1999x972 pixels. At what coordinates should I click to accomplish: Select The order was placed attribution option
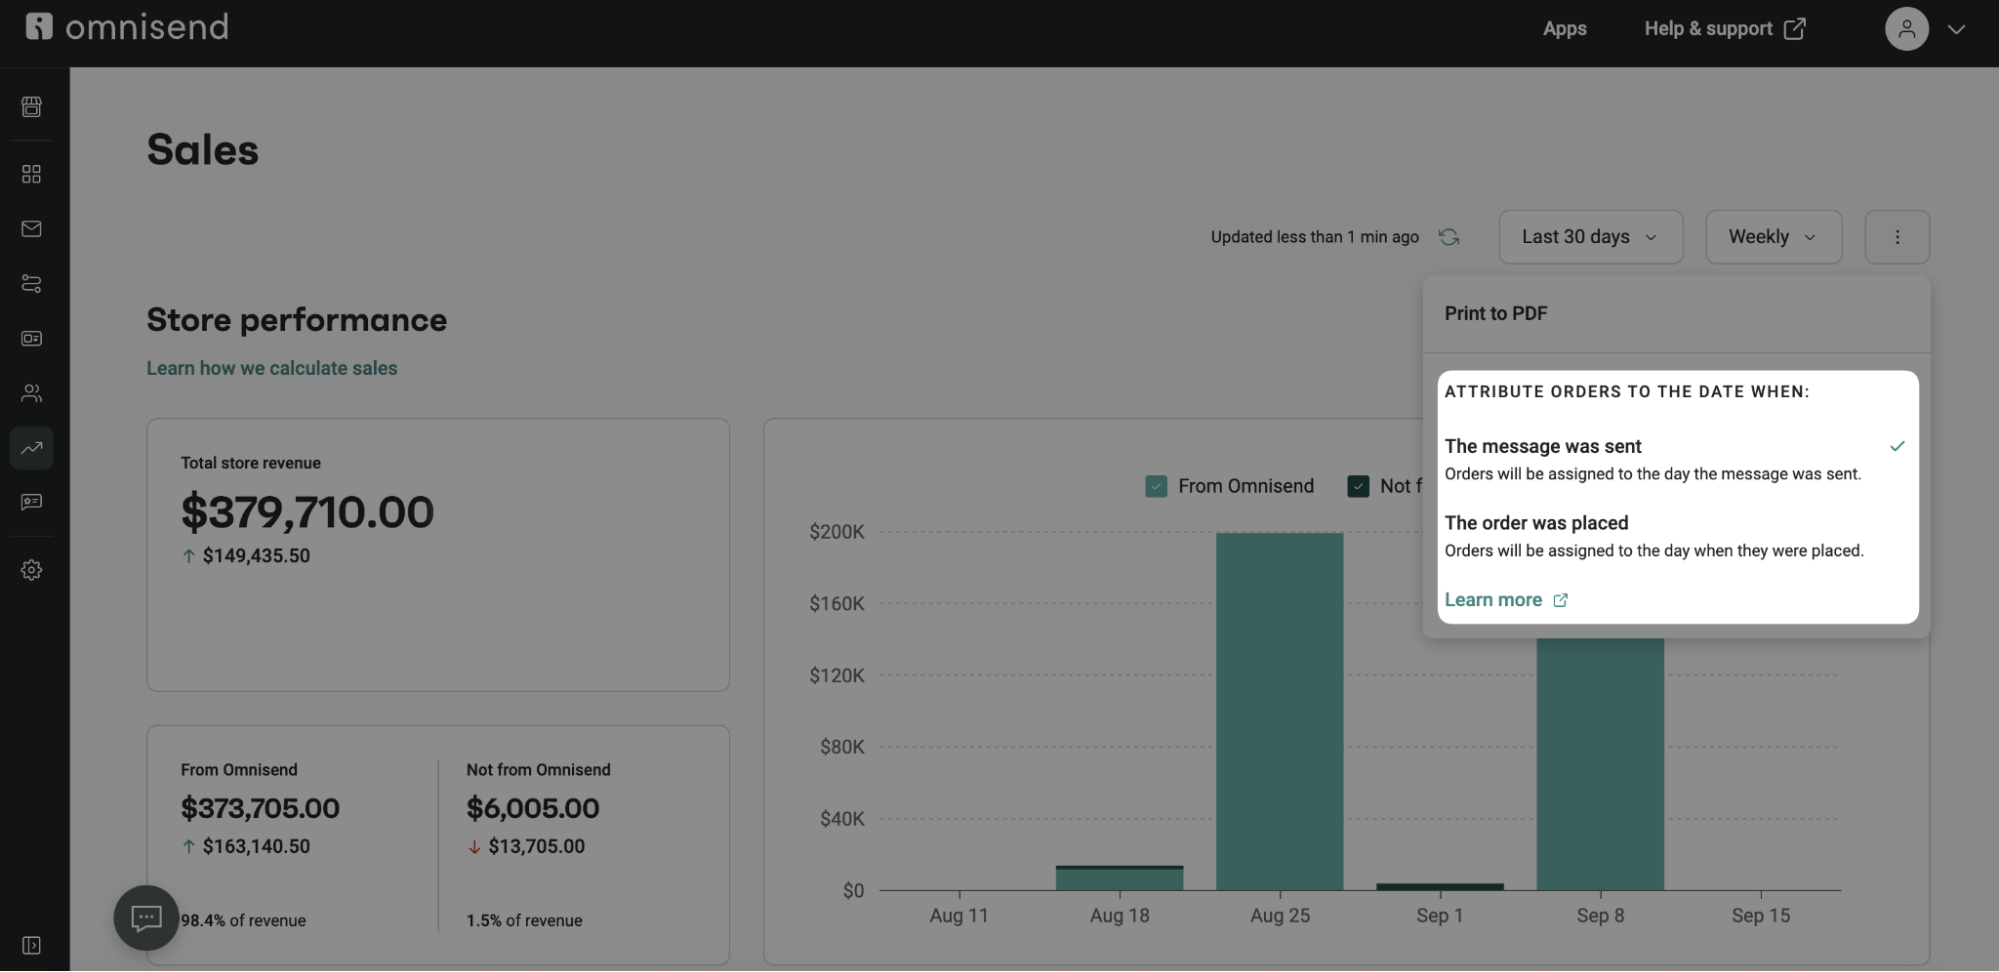(1537, 522)
